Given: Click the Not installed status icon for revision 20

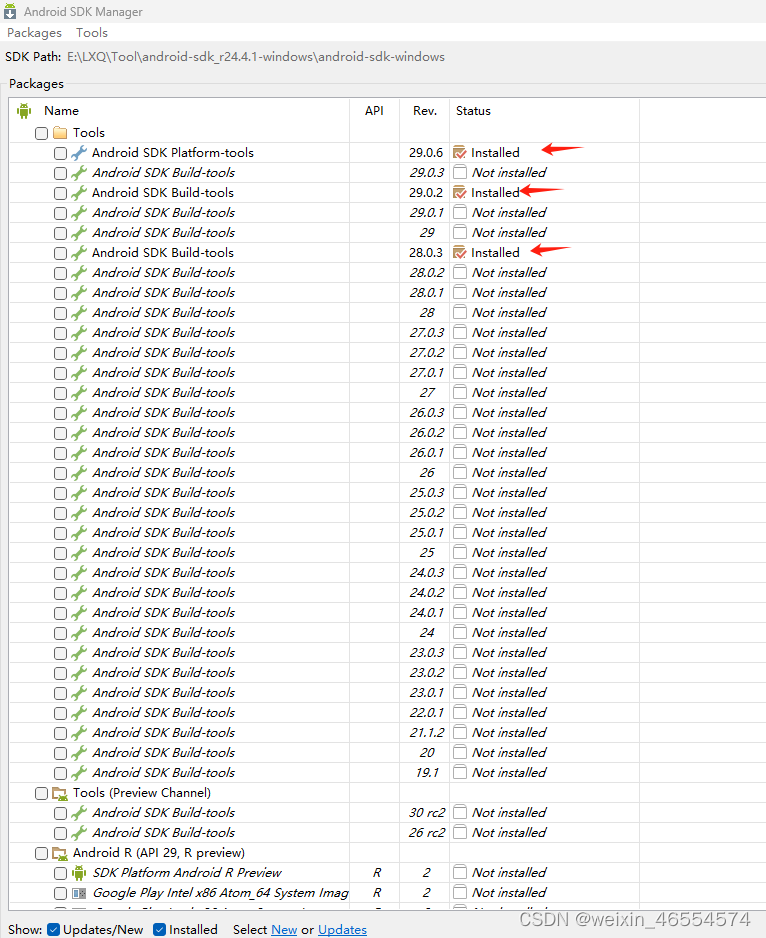Looking at the screenshot, I should (x=460, y=753).
